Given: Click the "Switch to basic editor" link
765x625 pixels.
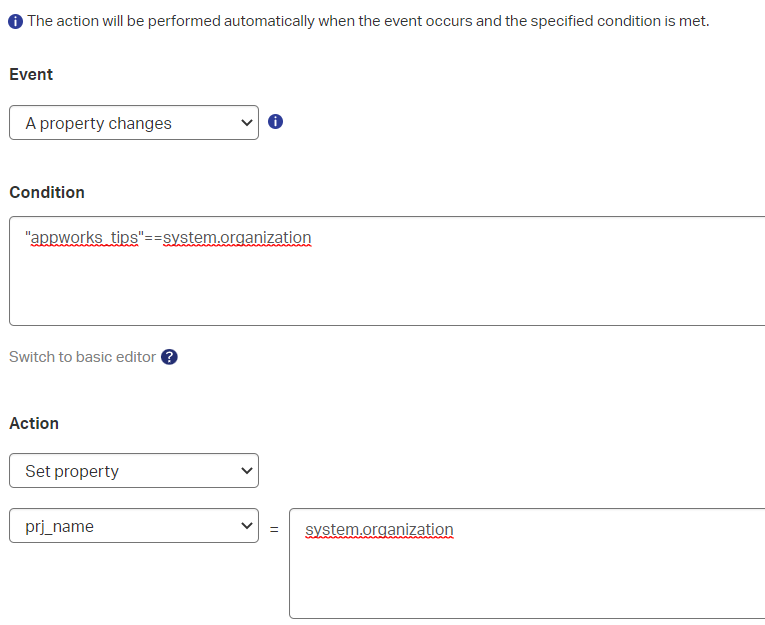Looking at the screenshot, I should 82,357.
